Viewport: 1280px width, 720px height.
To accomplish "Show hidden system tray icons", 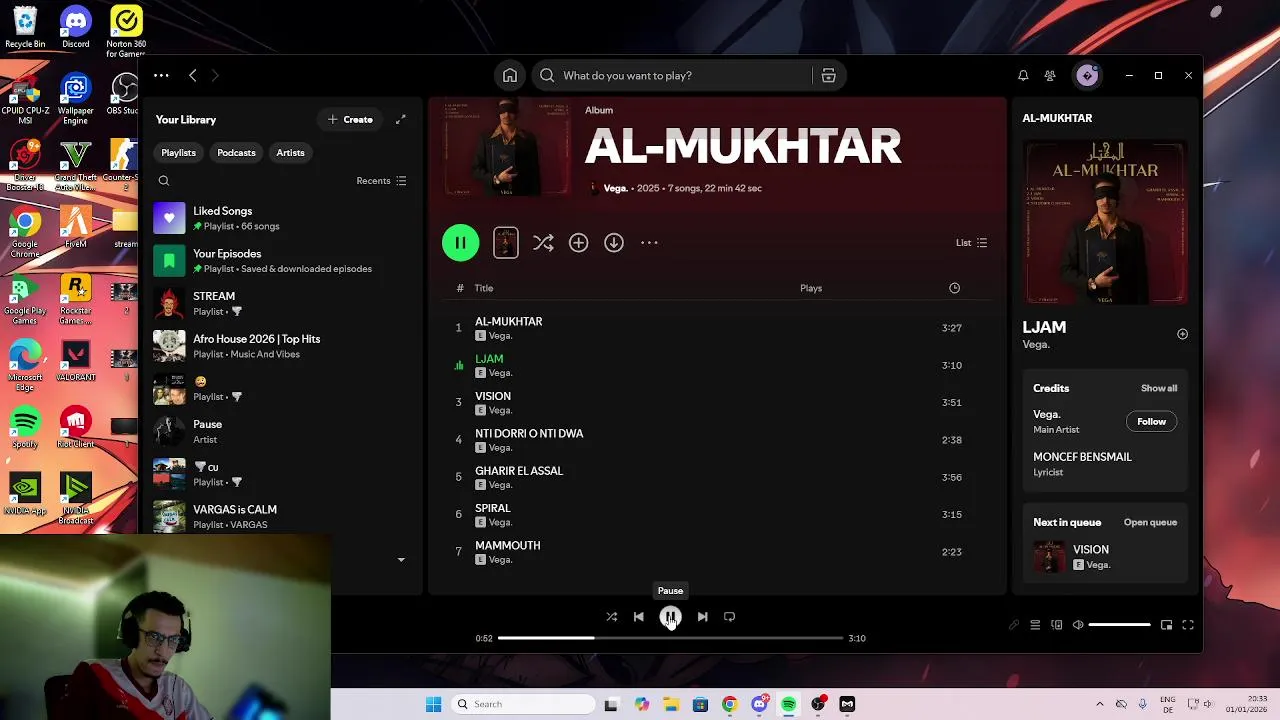I will [x=1099, y=704].
